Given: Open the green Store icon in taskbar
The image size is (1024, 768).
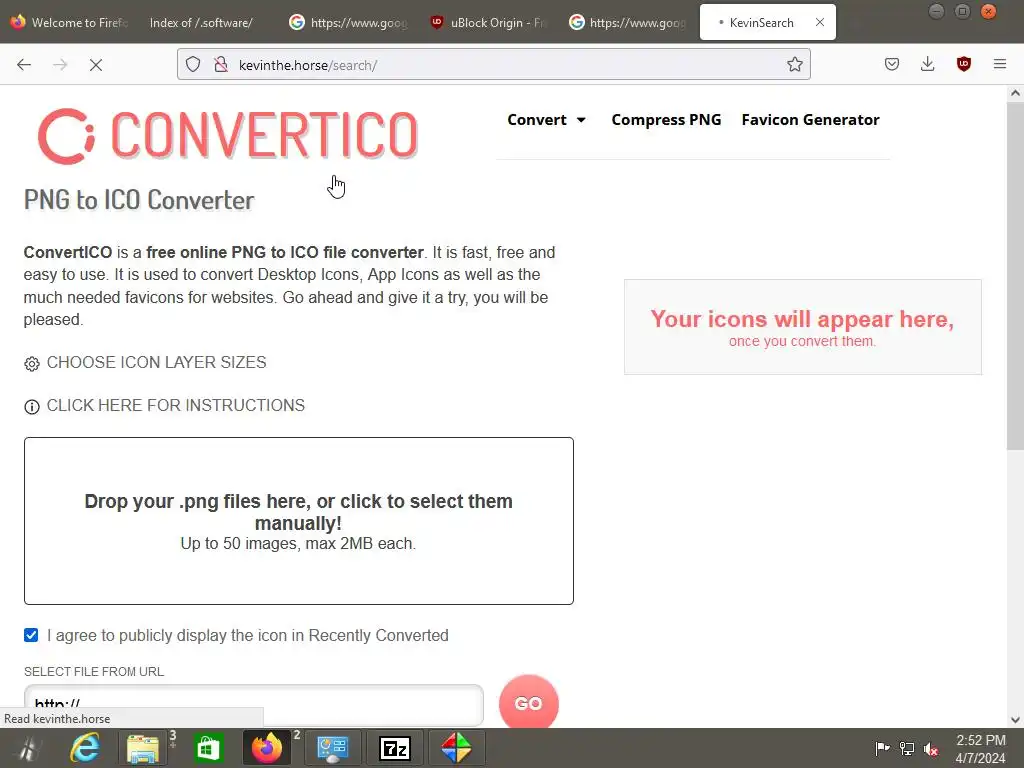Looking at the screenshot, I should (x=208, y=748).
